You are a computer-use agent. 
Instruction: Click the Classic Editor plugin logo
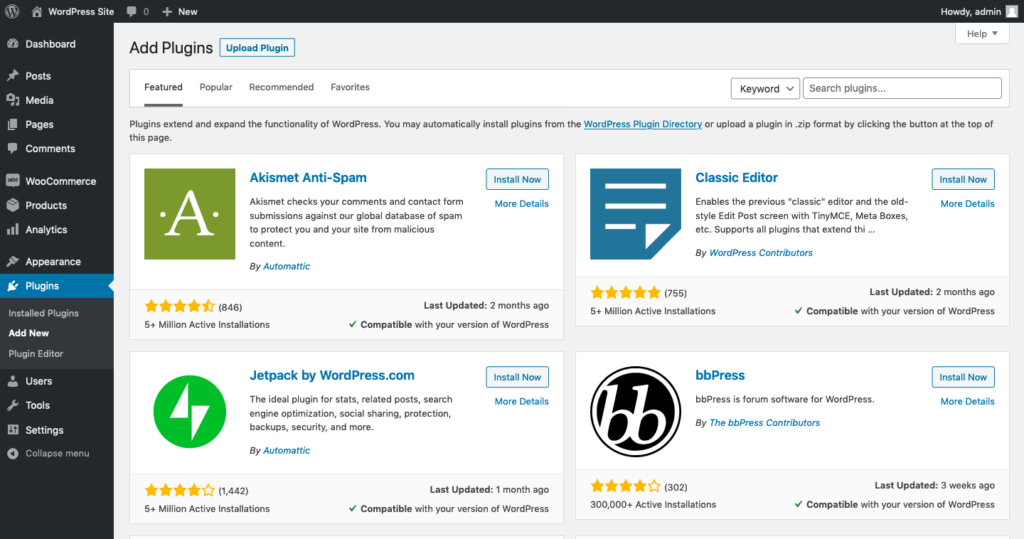click(635, 214)
